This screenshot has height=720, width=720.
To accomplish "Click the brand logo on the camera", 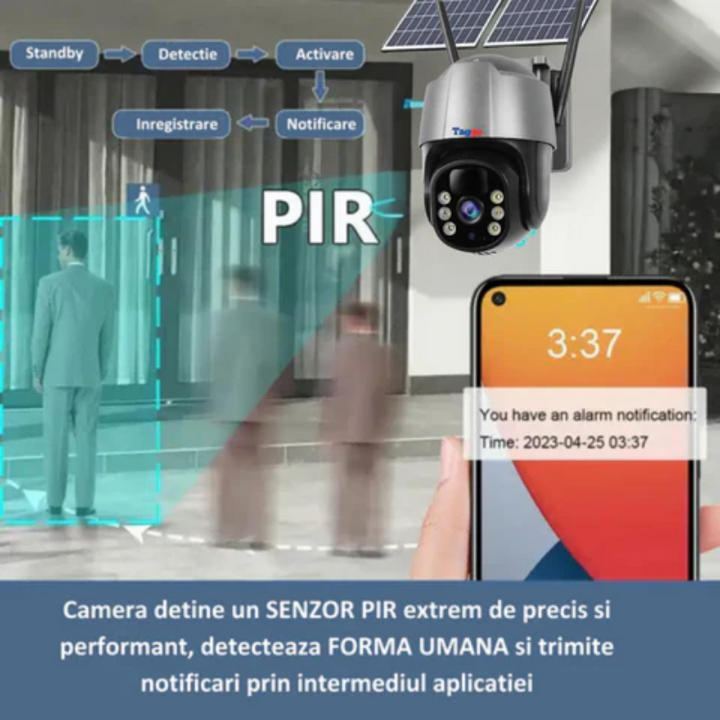I will point(466,131).
